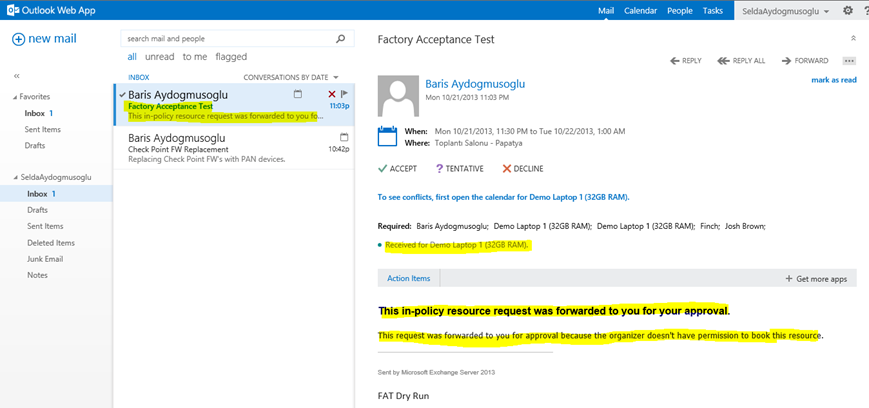
Task: Collapse the reading pane header chevrons
Action: [x=853, y=38]
